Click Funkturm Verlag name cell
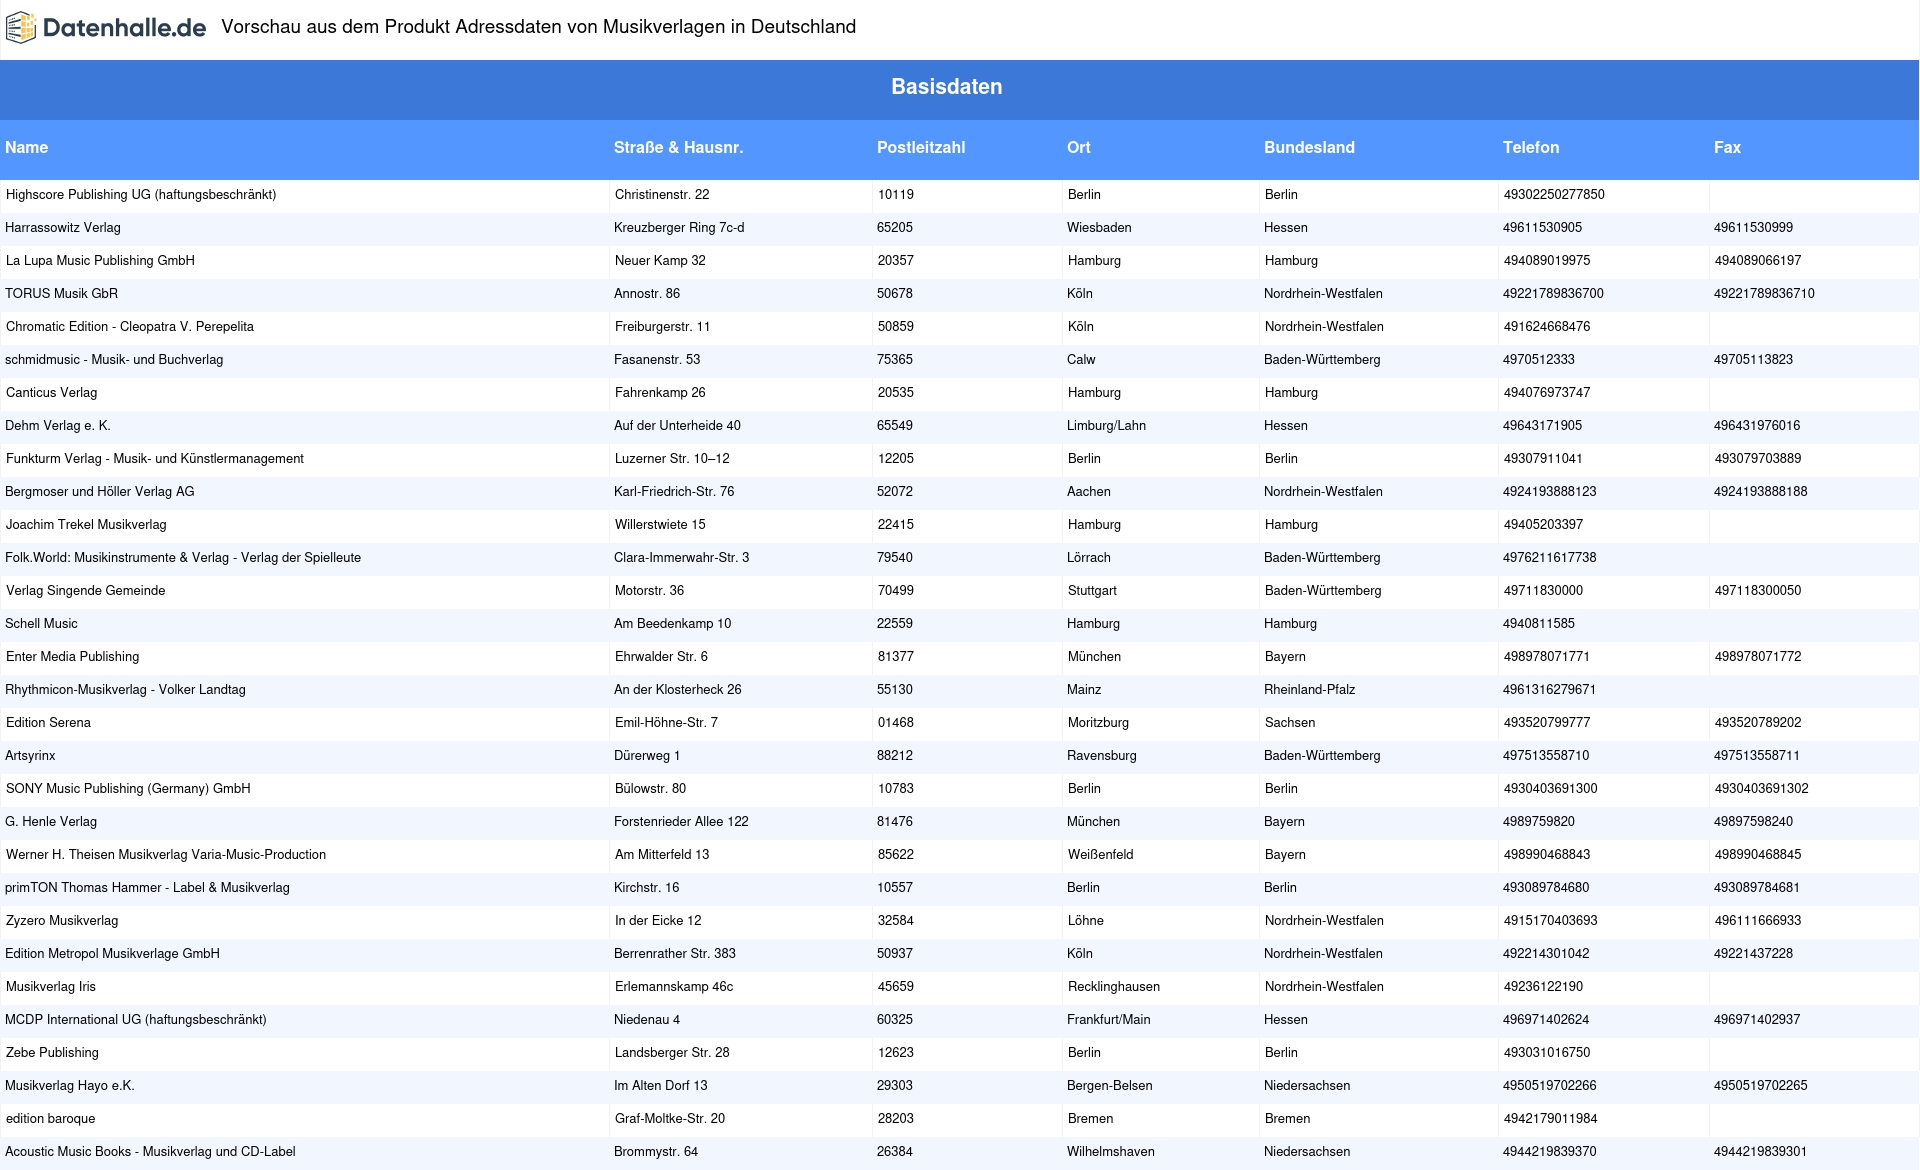Screen dimensions: 1920x1170 [x=155, y=459]
